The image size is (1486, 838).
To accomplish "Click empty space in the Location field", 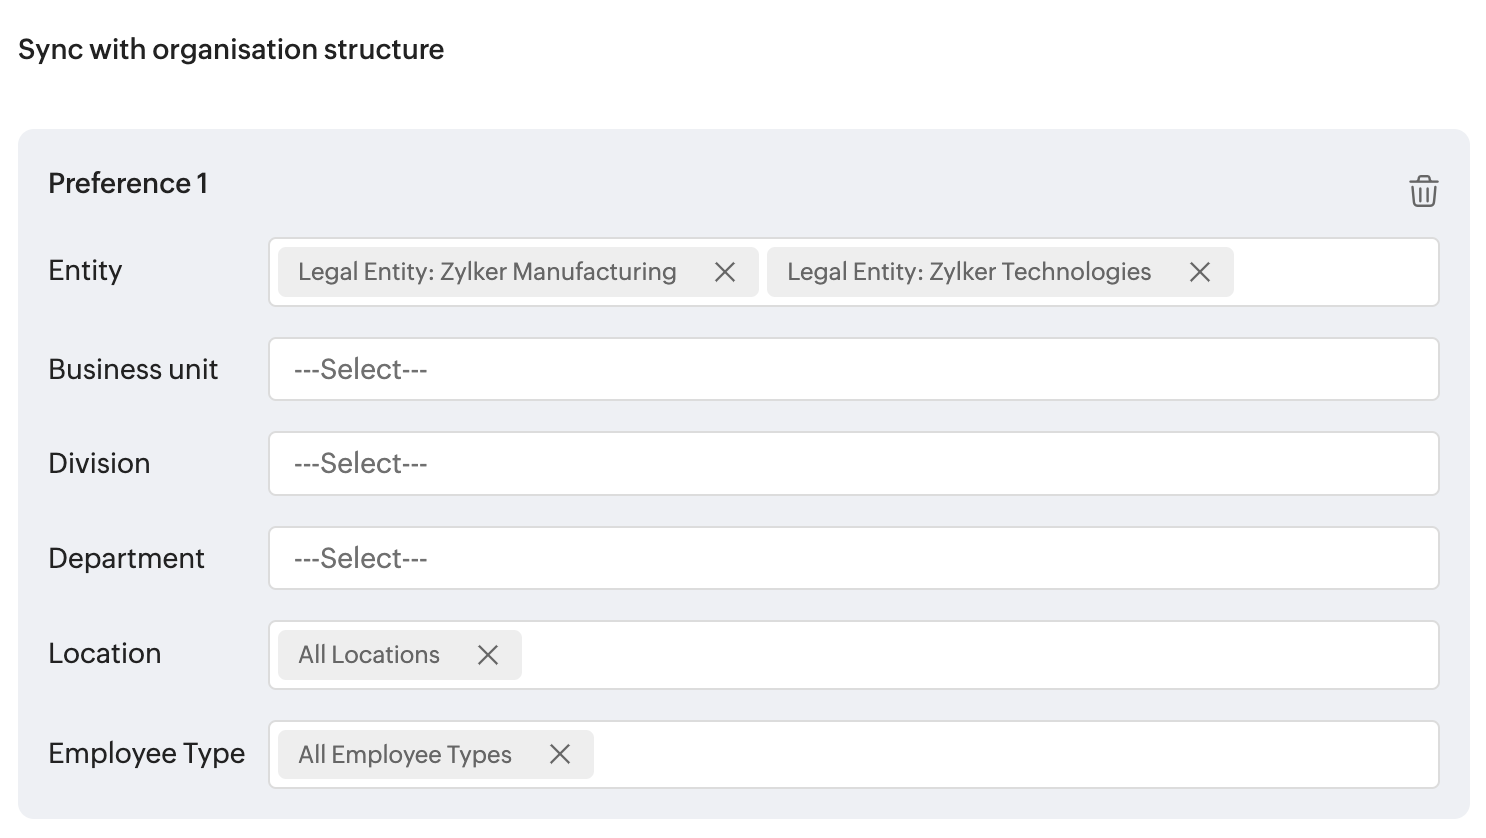I will point(980,655).
